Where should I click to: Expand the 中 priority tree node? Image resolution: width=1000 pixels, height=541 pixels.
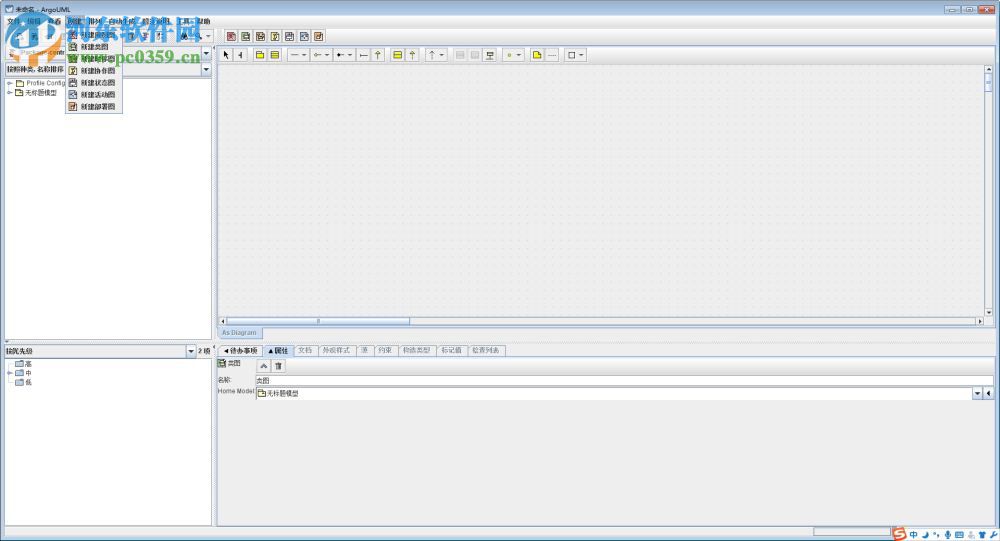tap(10, 373)
